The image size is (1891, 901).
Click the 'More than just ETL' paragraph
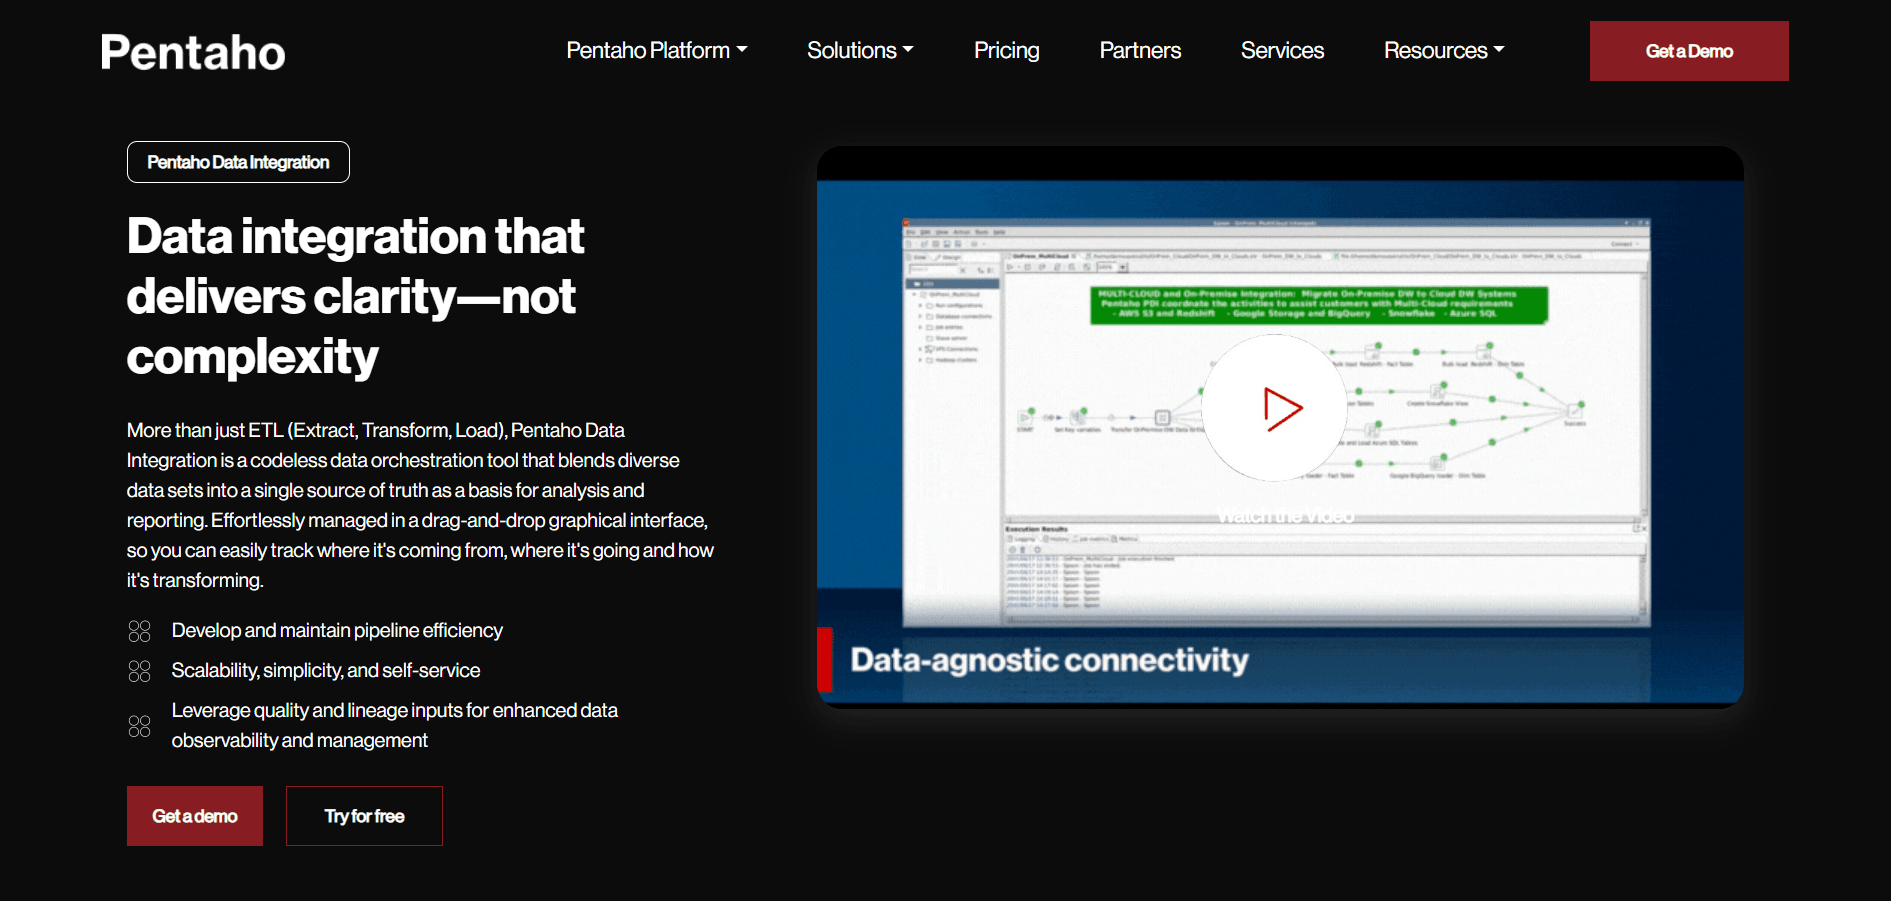coord(420,505)
